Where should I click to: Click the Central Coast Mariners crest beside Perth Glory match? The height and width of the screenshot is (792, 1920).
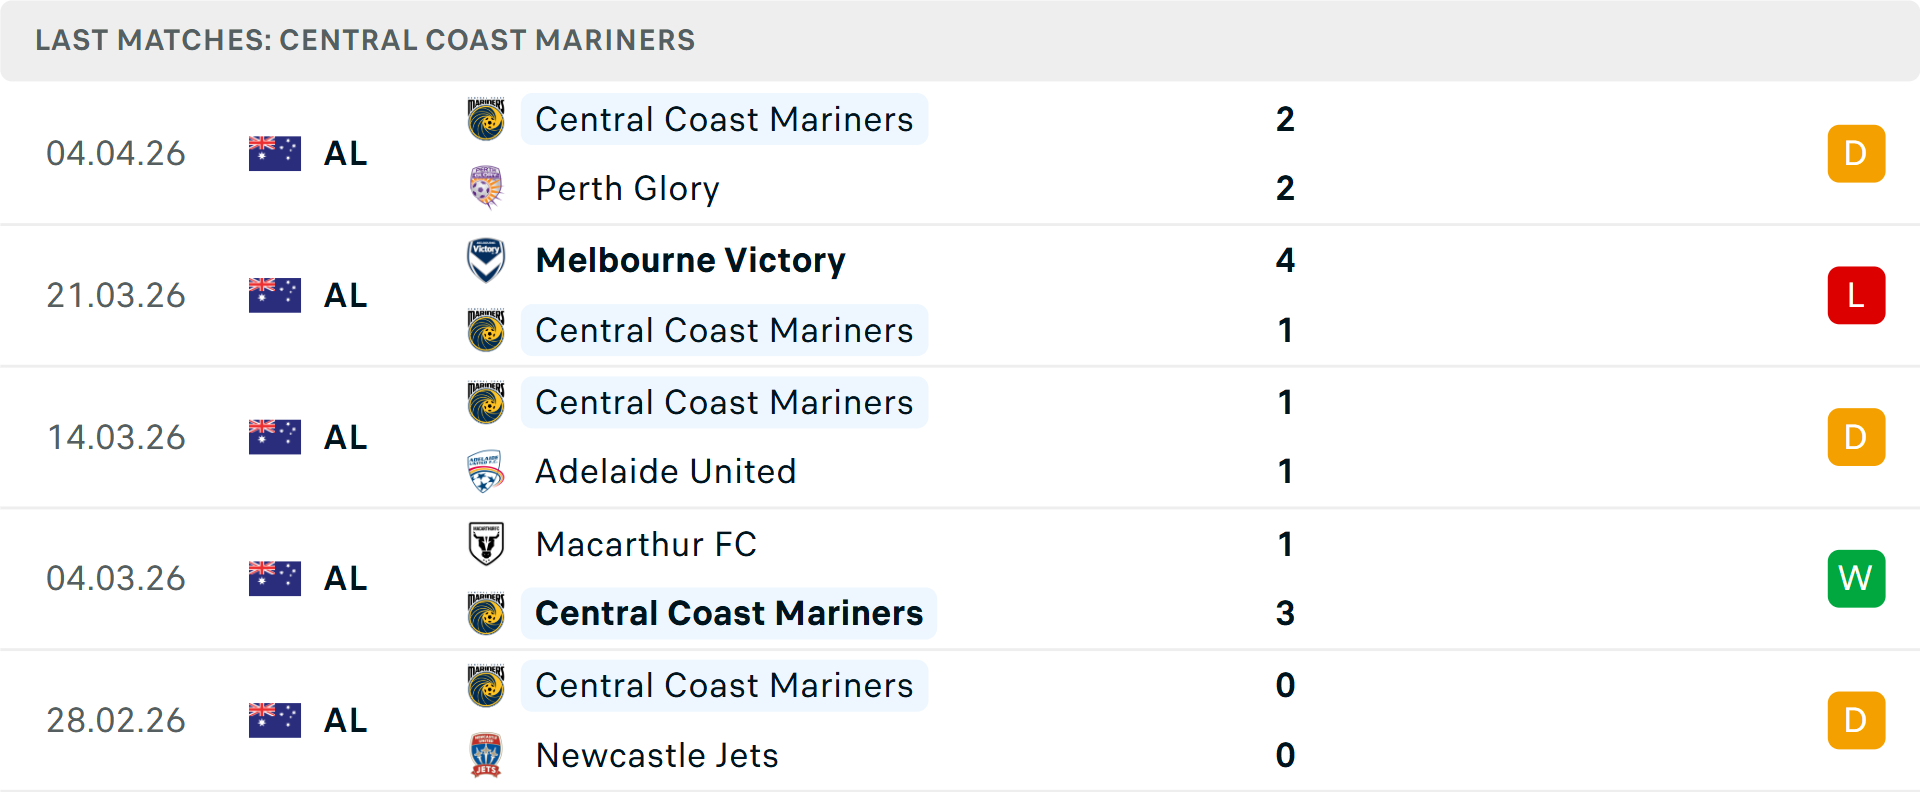[486, 120]
